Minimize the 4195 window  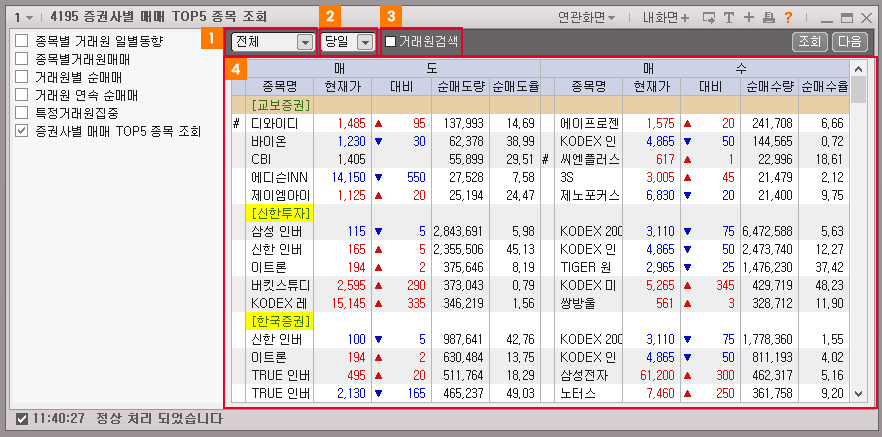[826, 19]
